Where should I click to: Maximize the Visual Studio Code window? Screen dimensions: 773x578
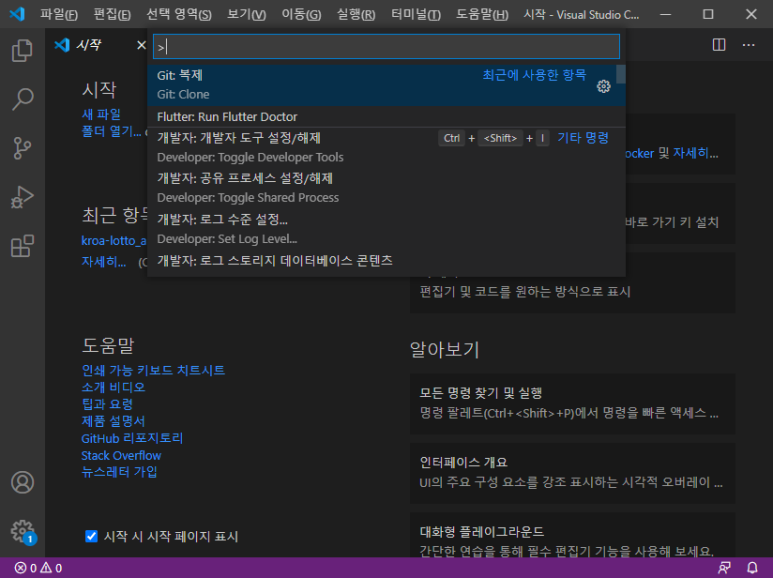[x=708, y=14]
